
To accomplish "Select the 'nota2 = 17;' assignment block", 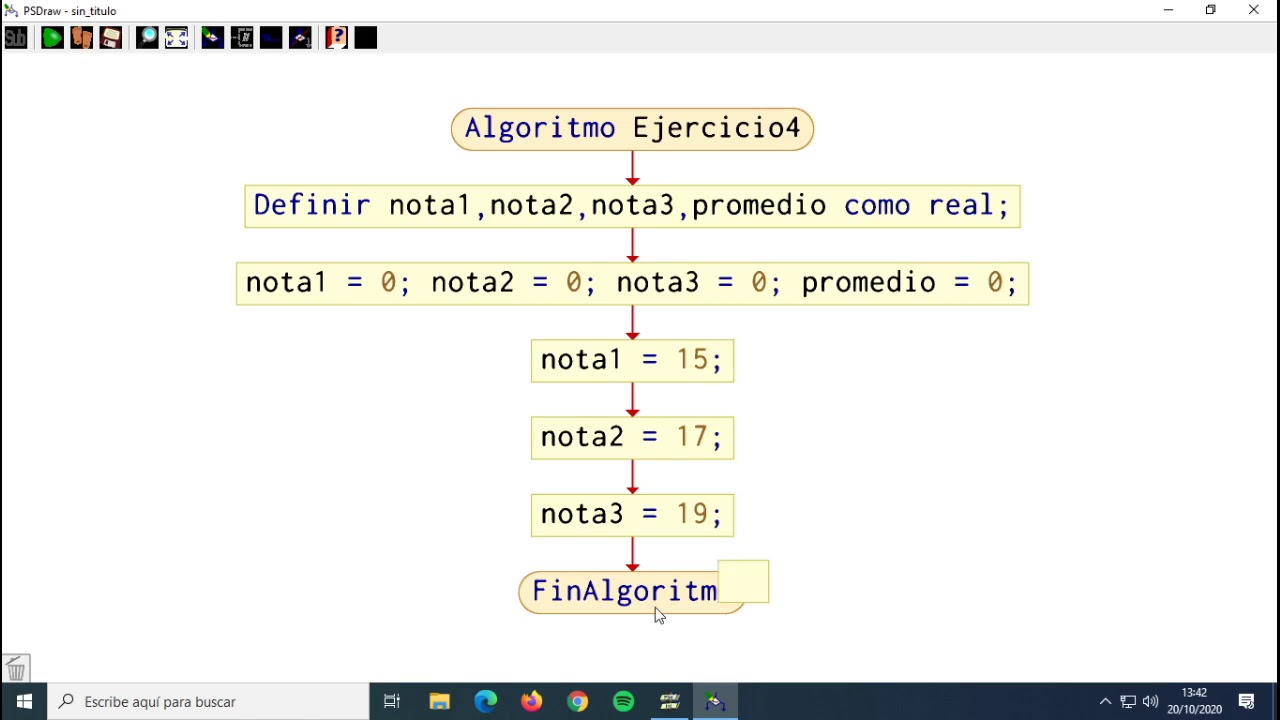I will point(632,437).
